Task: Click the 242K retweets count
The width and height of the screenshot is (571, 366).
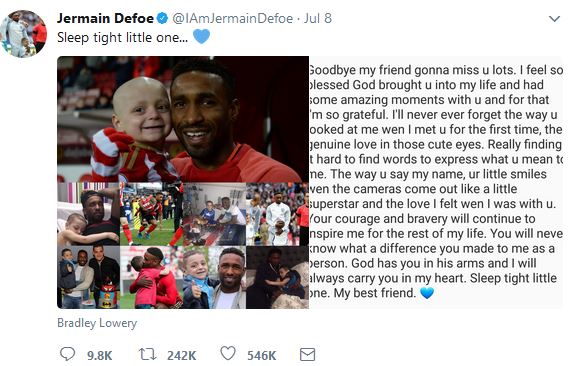Action: click(181, 355)
